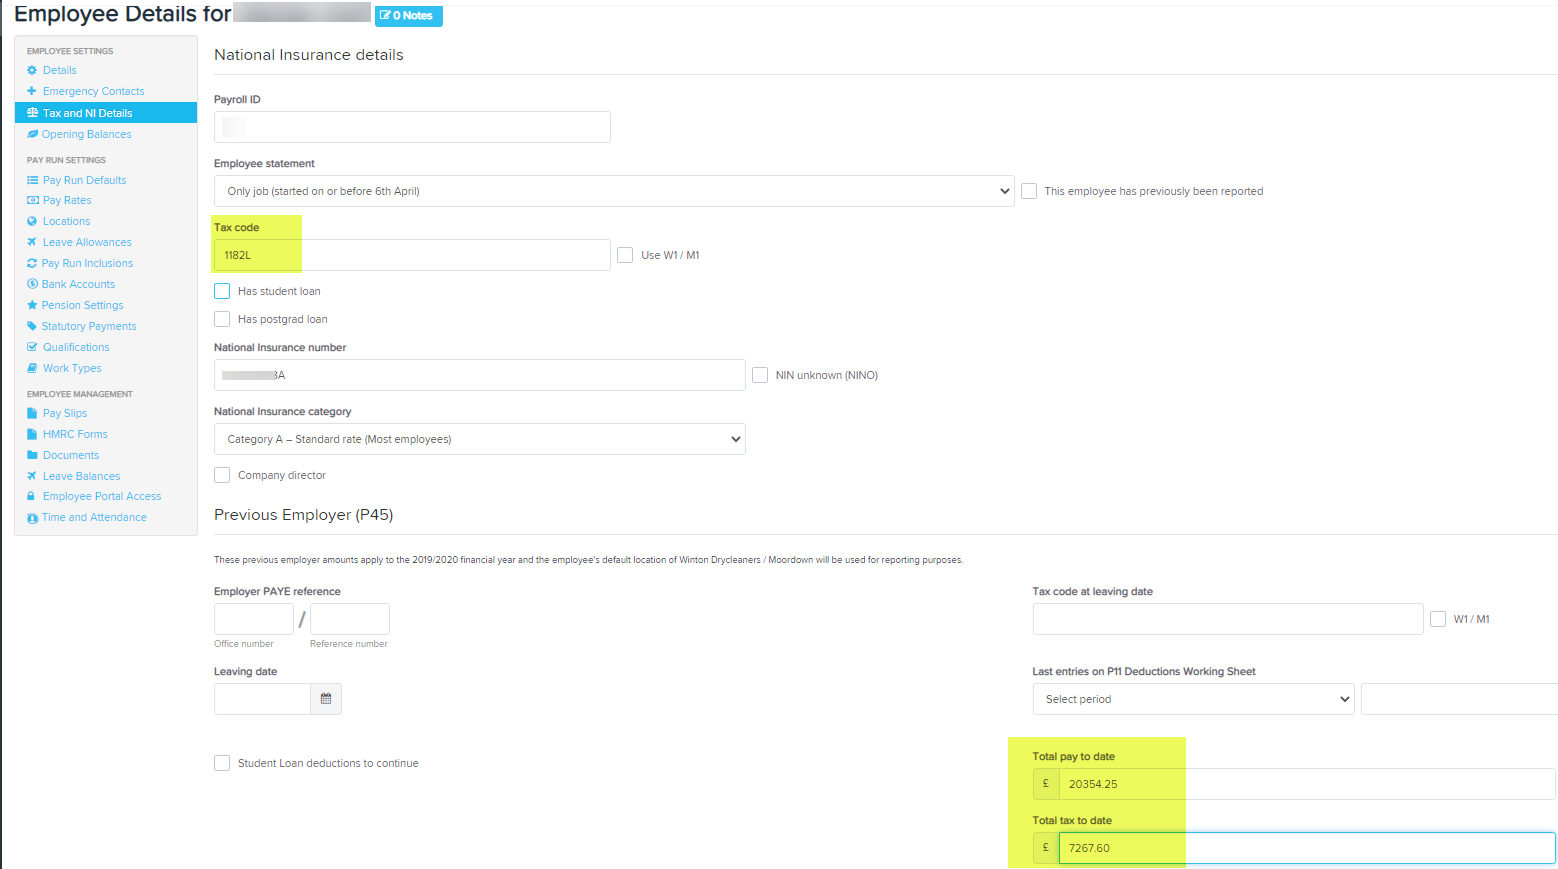The width and height of the screenshot is (1558, 869).
Task: Check the Has student loan box
Action: point(221,290)
